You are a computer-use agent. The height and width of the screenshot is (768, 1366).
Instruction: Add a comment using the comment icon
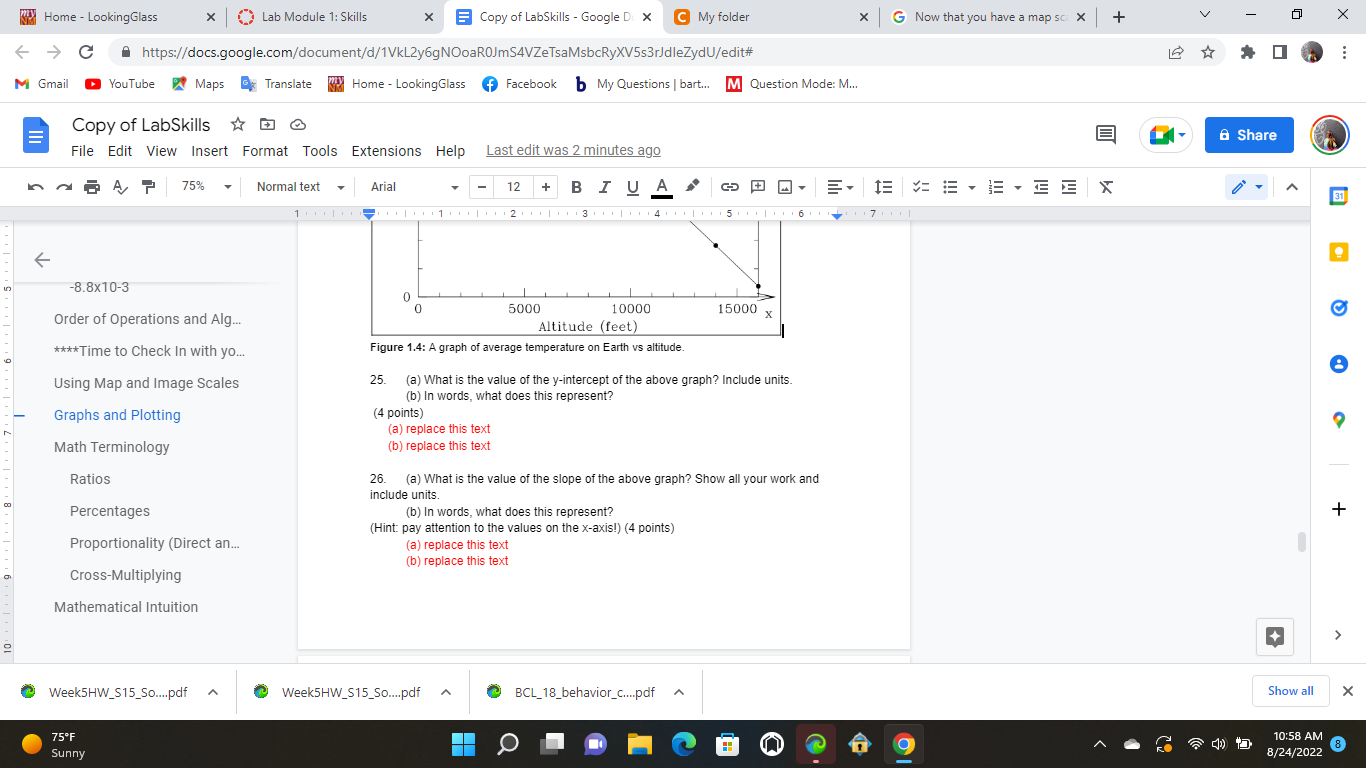pos(757,187)
